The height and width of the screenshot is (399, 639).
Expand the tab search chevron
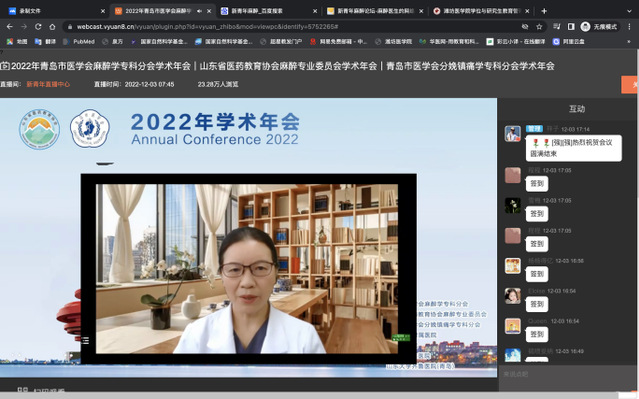[x=629, y=11]
